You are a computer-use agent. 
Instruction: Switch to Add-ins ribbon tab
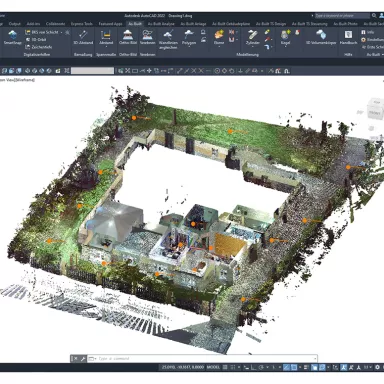click(33, 24)
